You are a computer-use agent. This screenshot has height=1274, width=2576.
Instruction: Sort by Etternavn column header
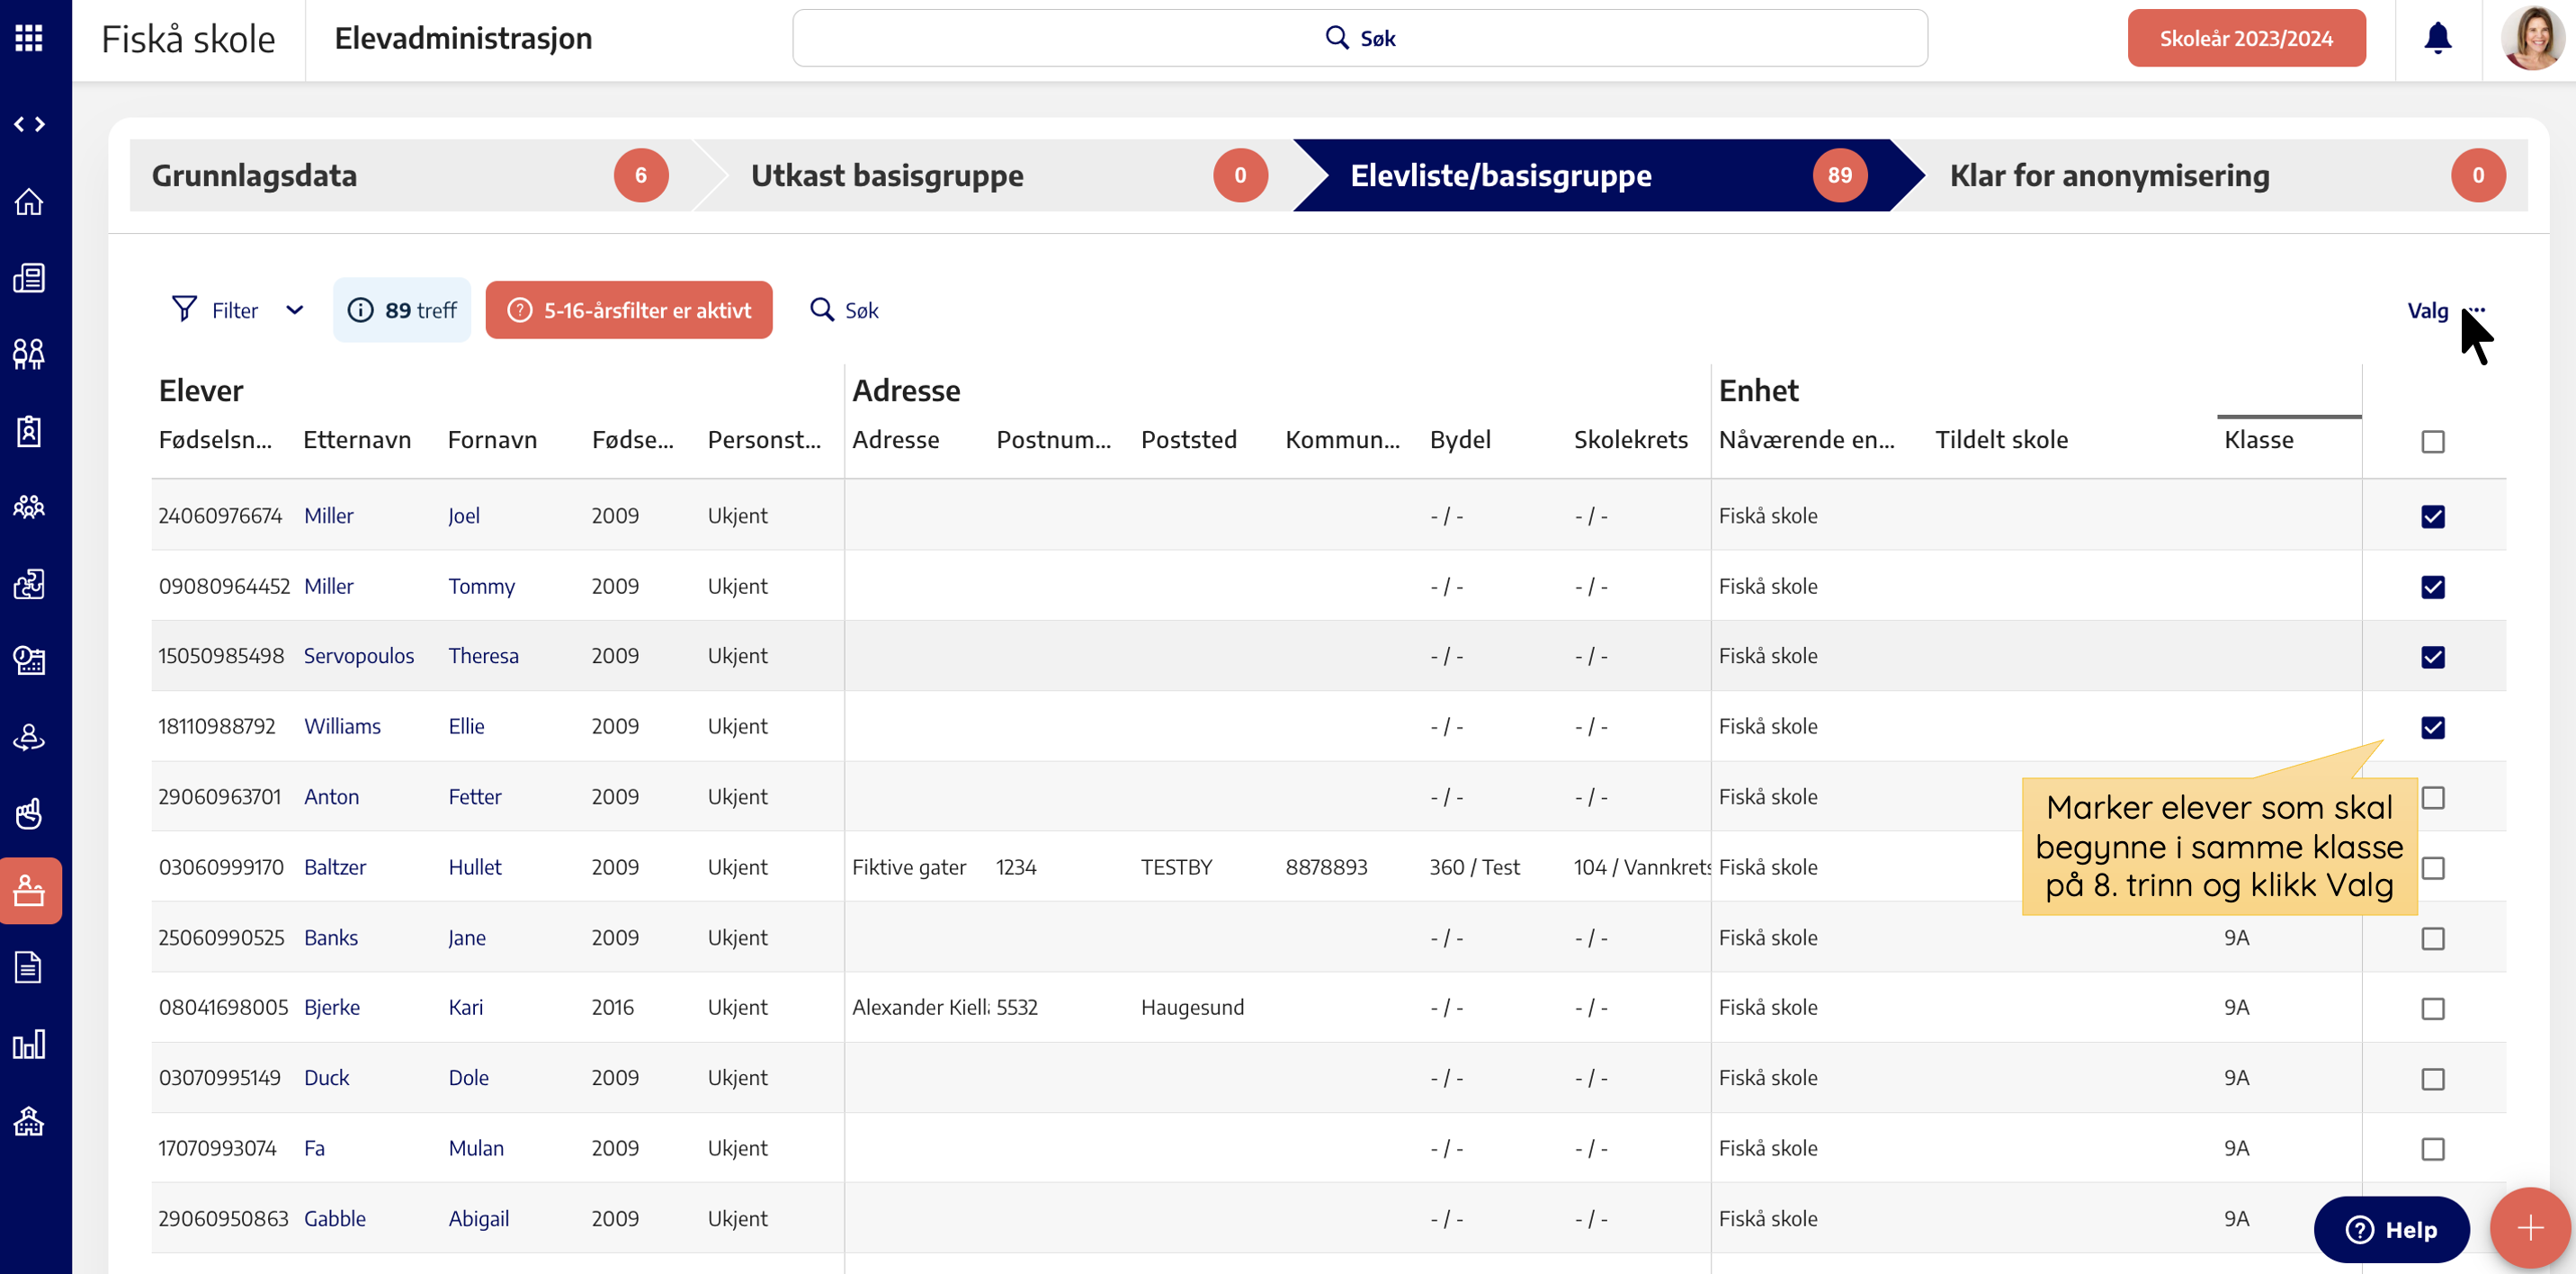tap(357, 440)
